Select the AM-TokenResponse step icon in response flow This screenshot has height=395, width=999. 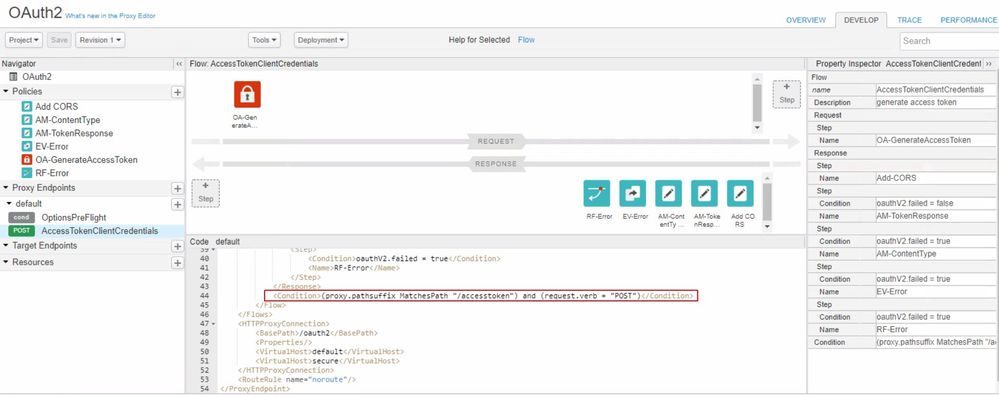[704, 193]
